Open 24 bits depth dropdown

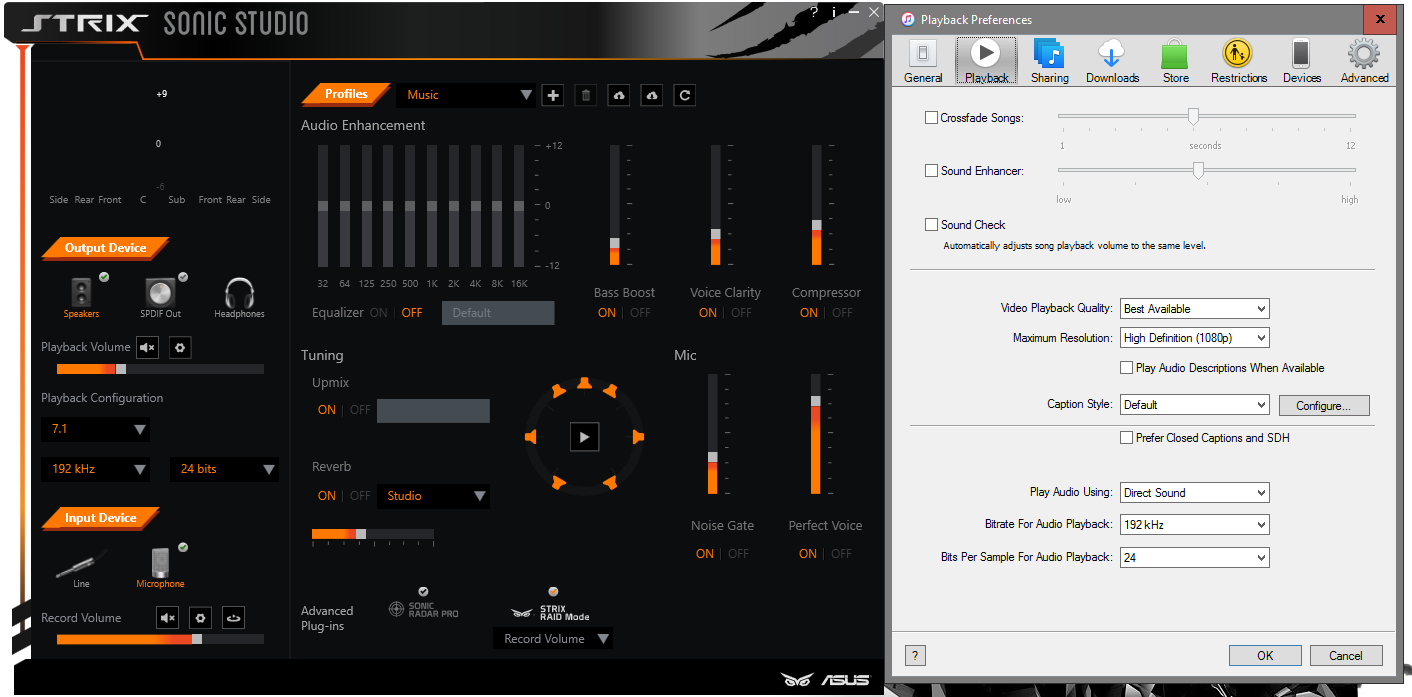tap(224, 469)
